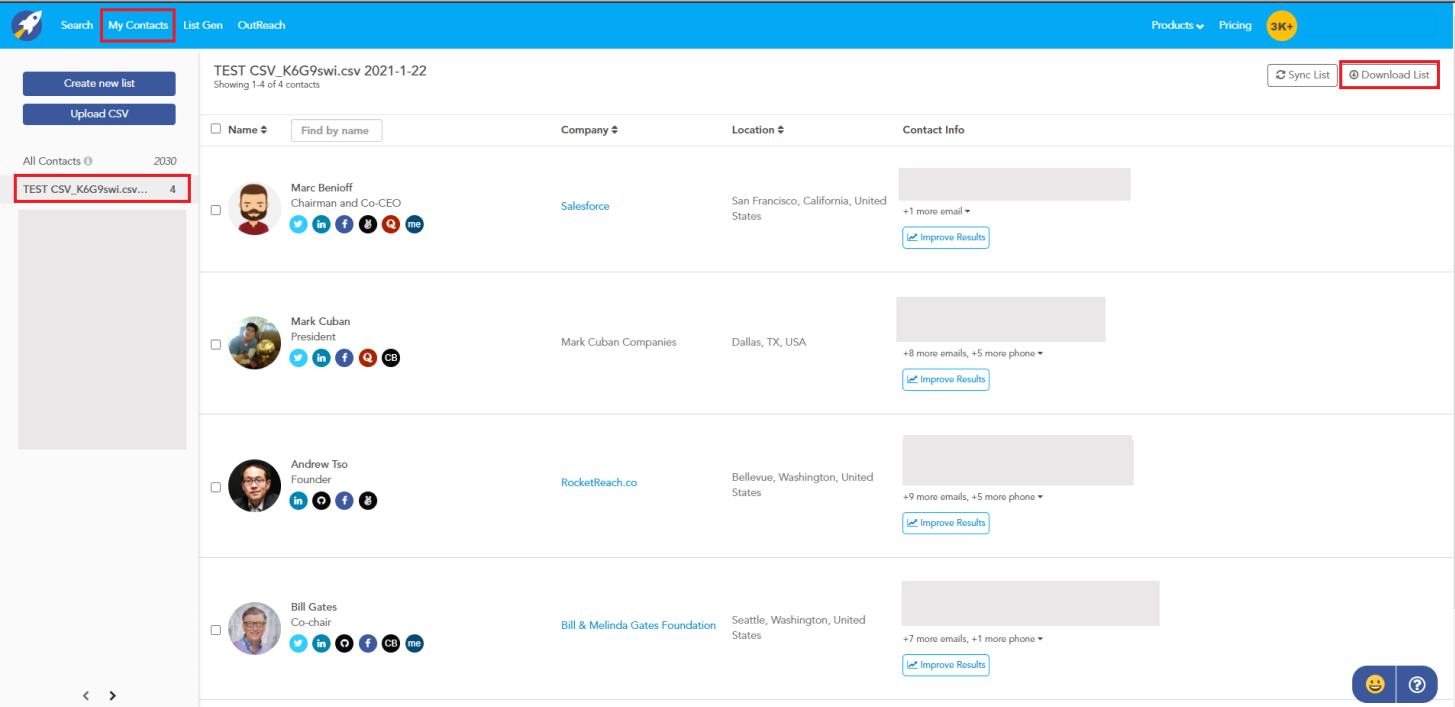1455x707 pixels.
Task: Open Andrew Tso's GitHub icon
Action: coord(321,500)
